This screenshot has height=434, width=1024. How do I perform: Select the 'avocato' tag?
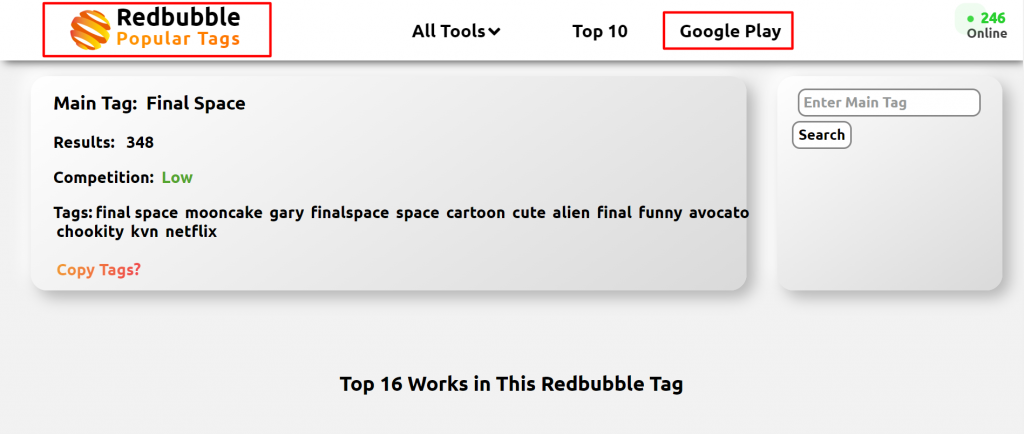point(719,213)
